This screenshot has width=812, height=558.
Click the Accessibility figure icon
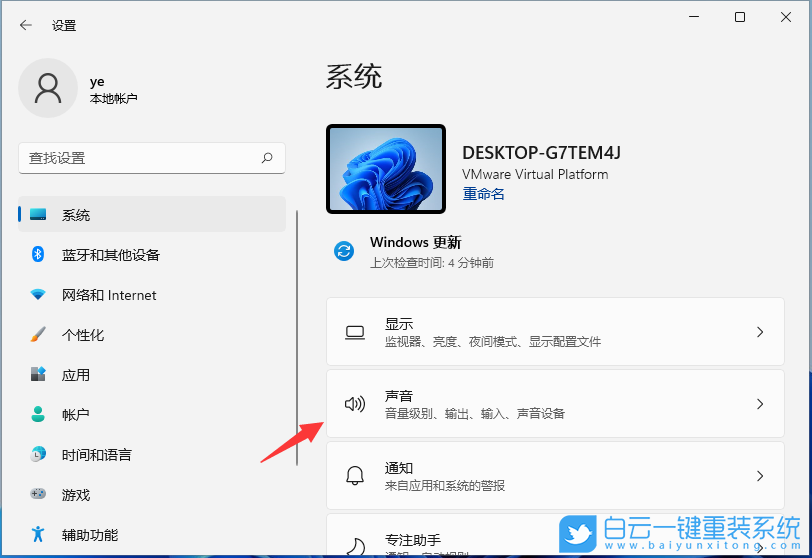point(38,534)
